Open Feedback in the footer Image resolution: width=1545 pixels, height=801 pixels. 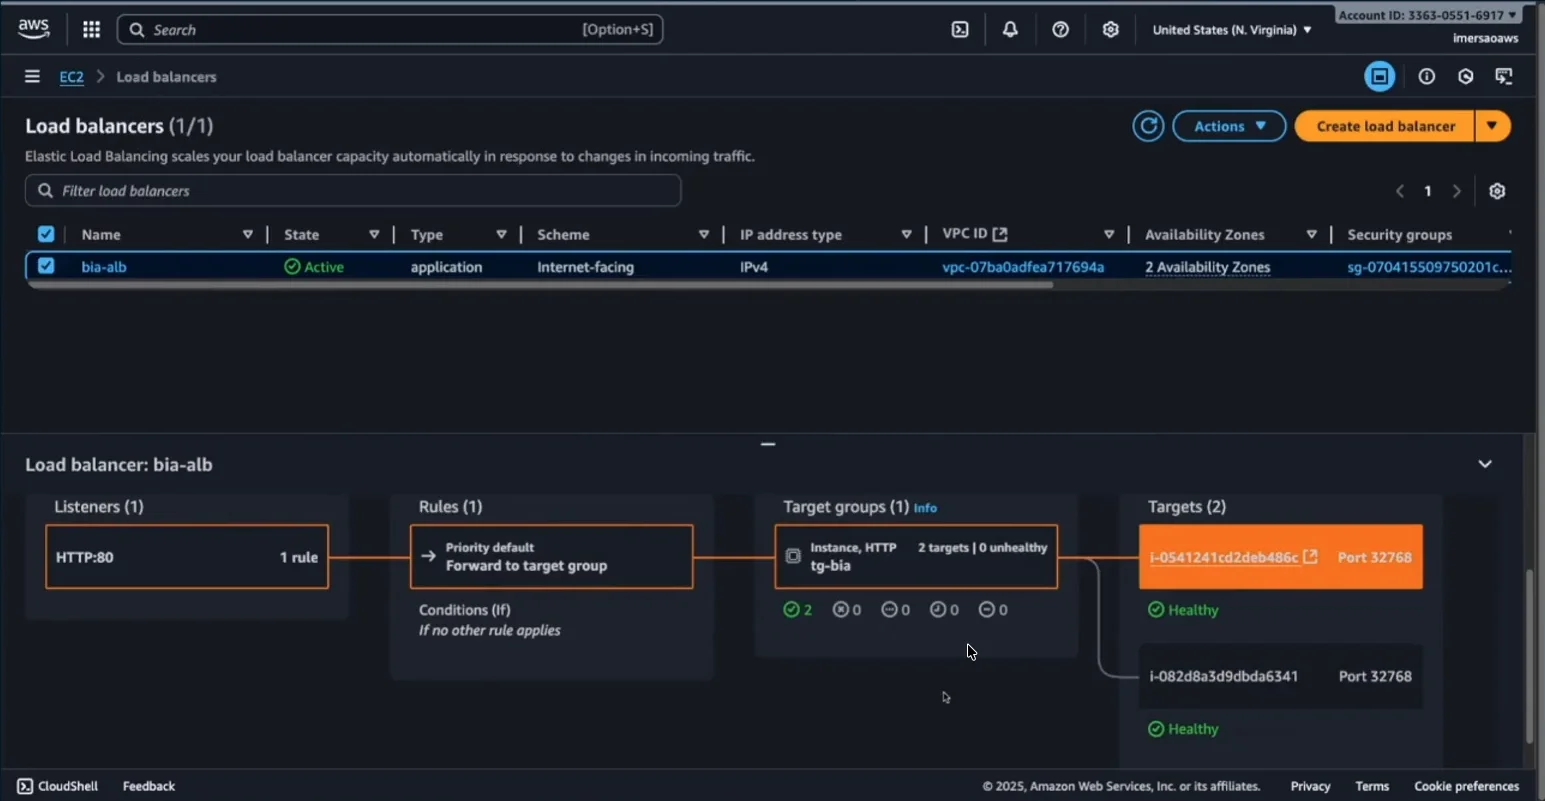pyautogui.click(x=149, y=786)
